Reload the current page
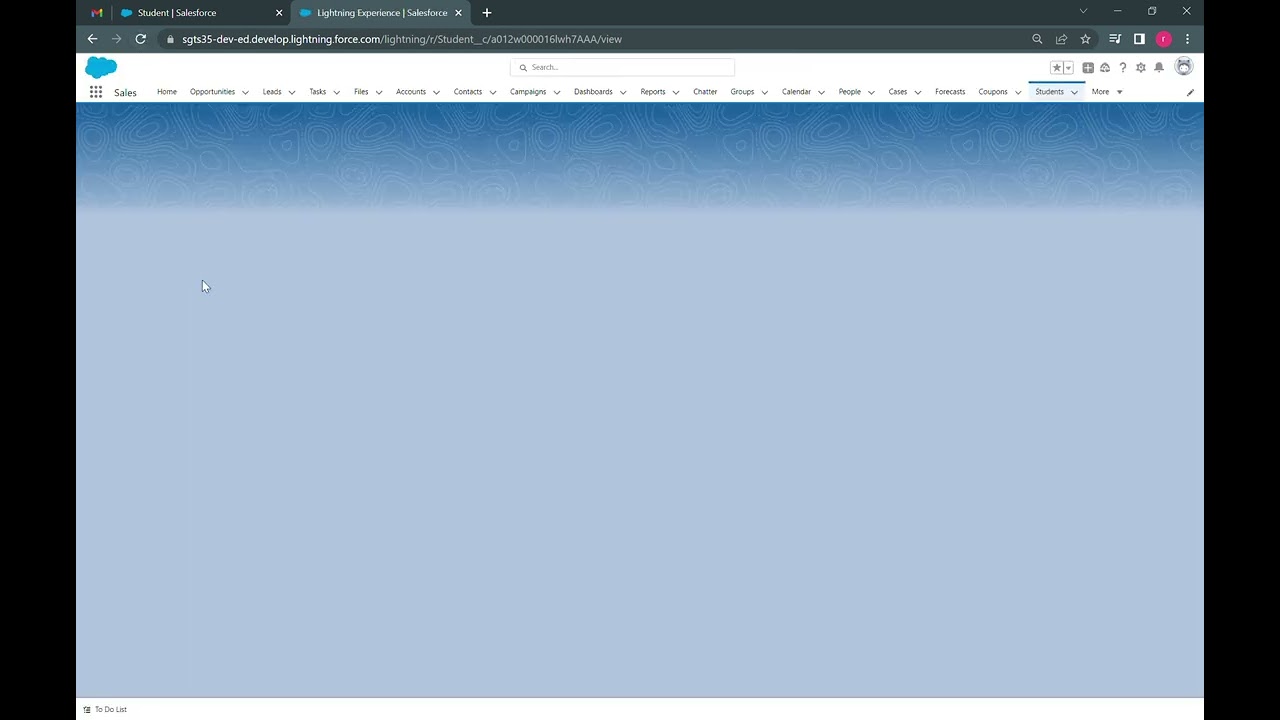The image size is (1280, 720). (141, 39)
